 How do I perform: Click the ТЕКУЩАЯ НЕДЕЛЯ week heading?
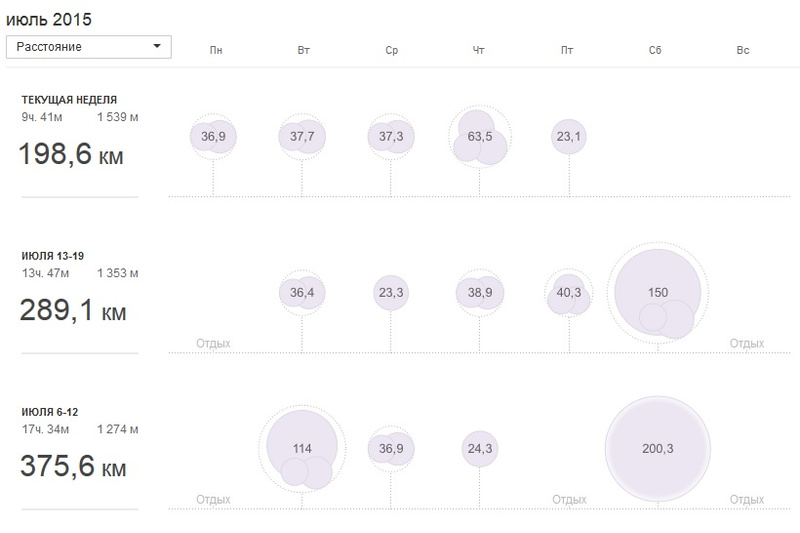click(69, 100)
